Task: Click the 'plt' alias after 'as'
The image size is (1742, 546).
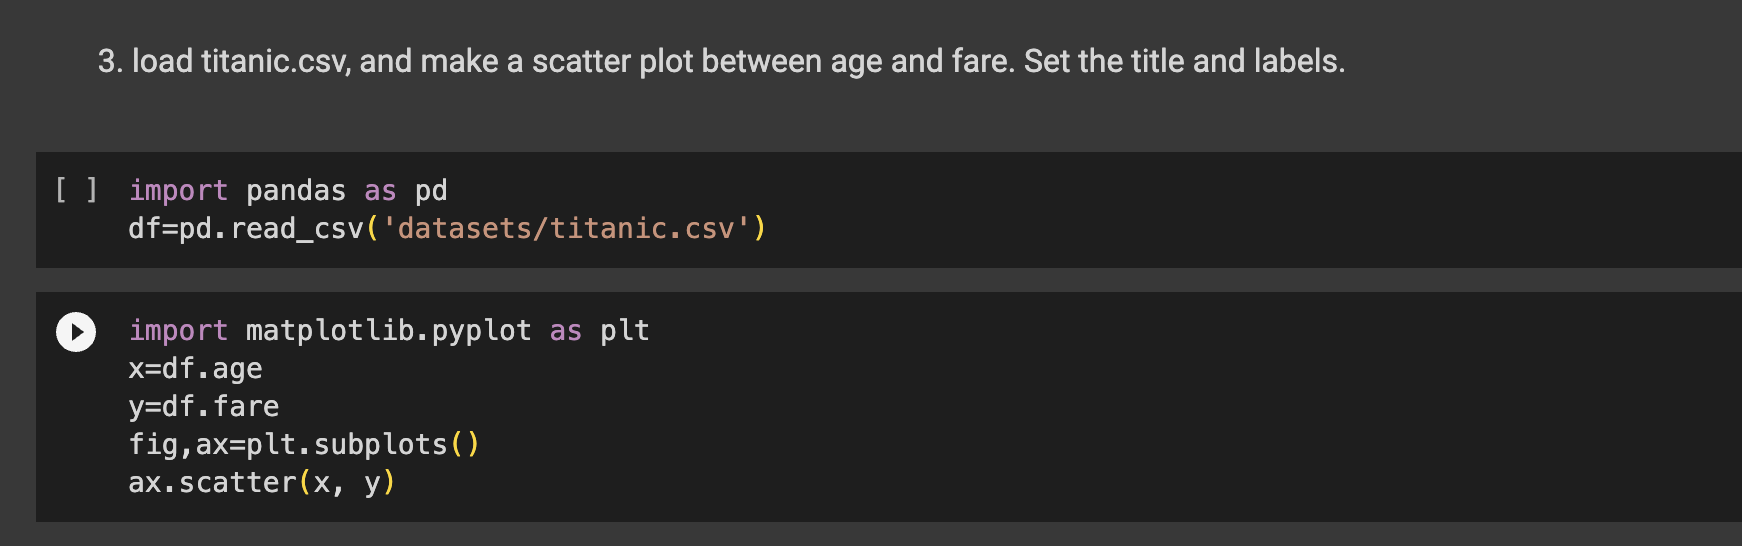Action: 624,331
